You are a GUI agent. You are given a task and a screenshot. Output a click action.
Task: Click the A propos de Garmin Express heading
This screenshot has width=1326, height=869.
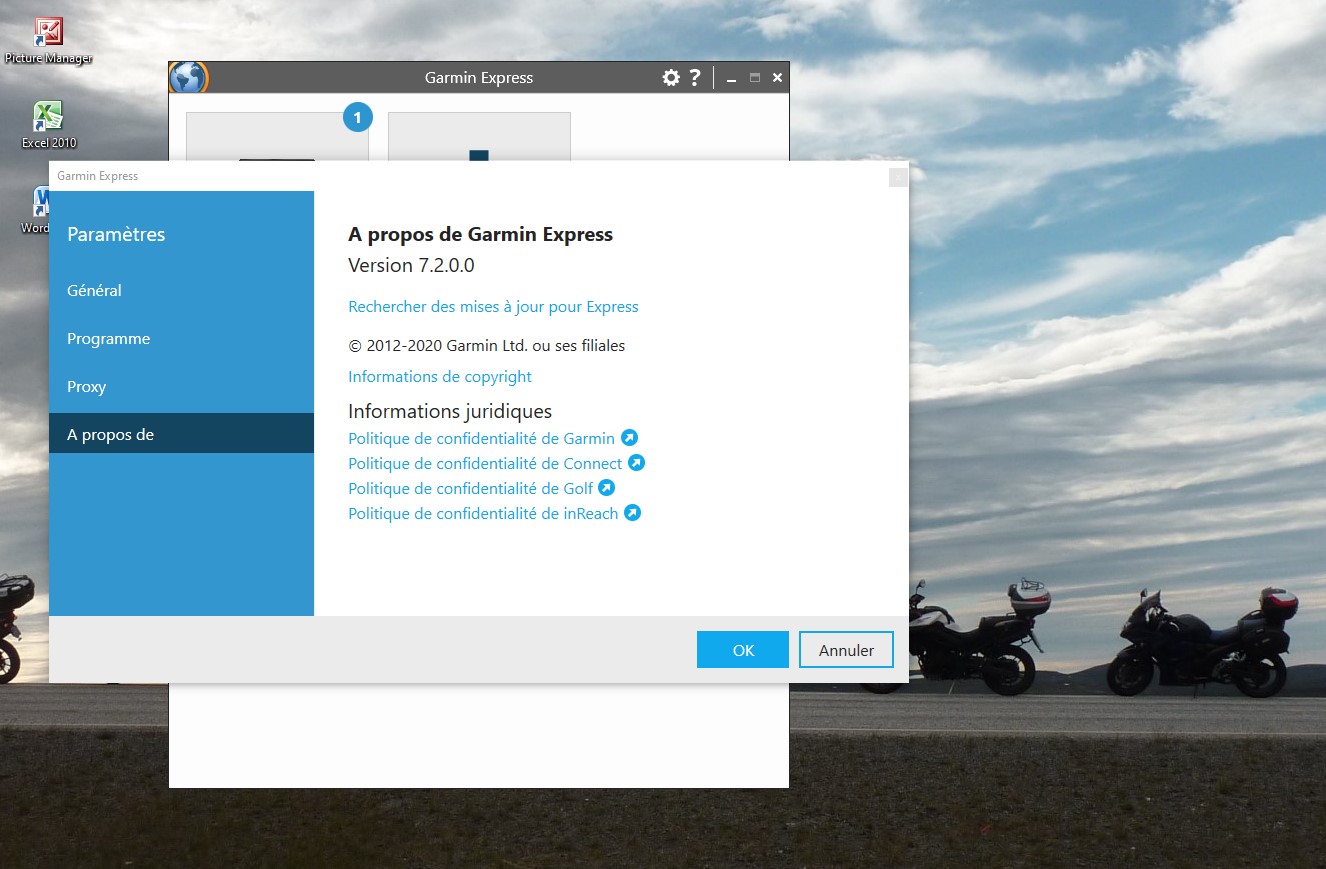click(x=480, y=235)
